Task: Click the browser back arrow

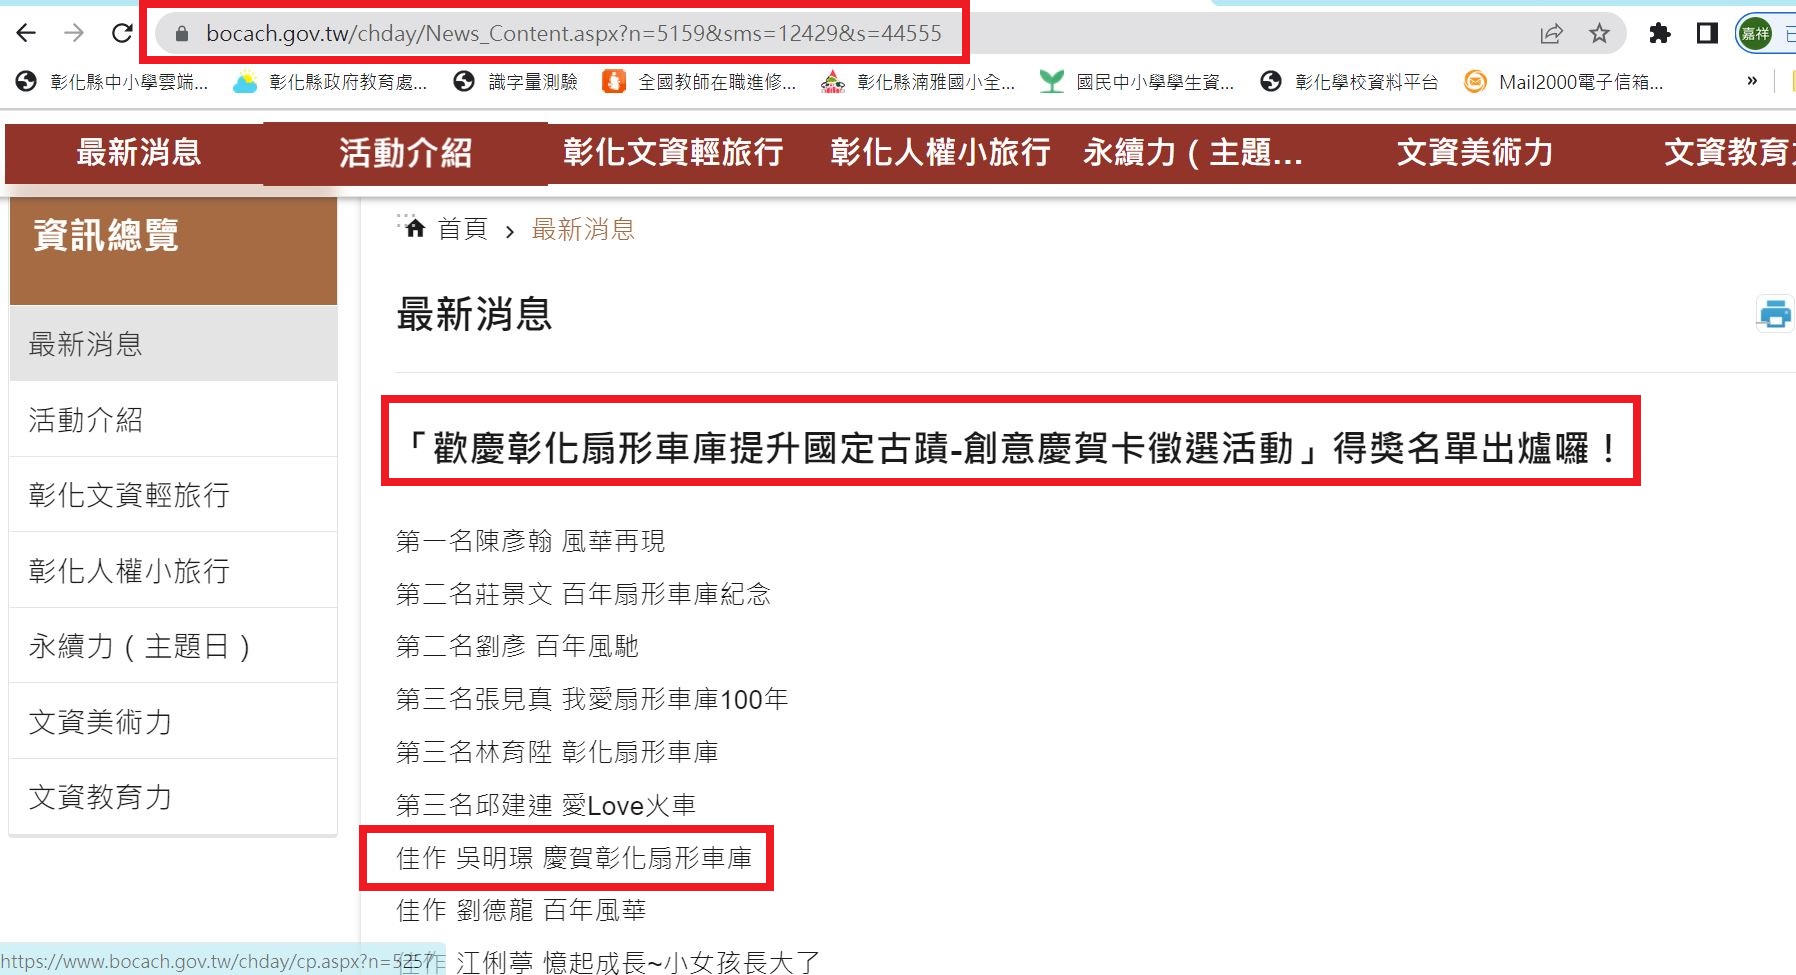Action: point(27,33)
